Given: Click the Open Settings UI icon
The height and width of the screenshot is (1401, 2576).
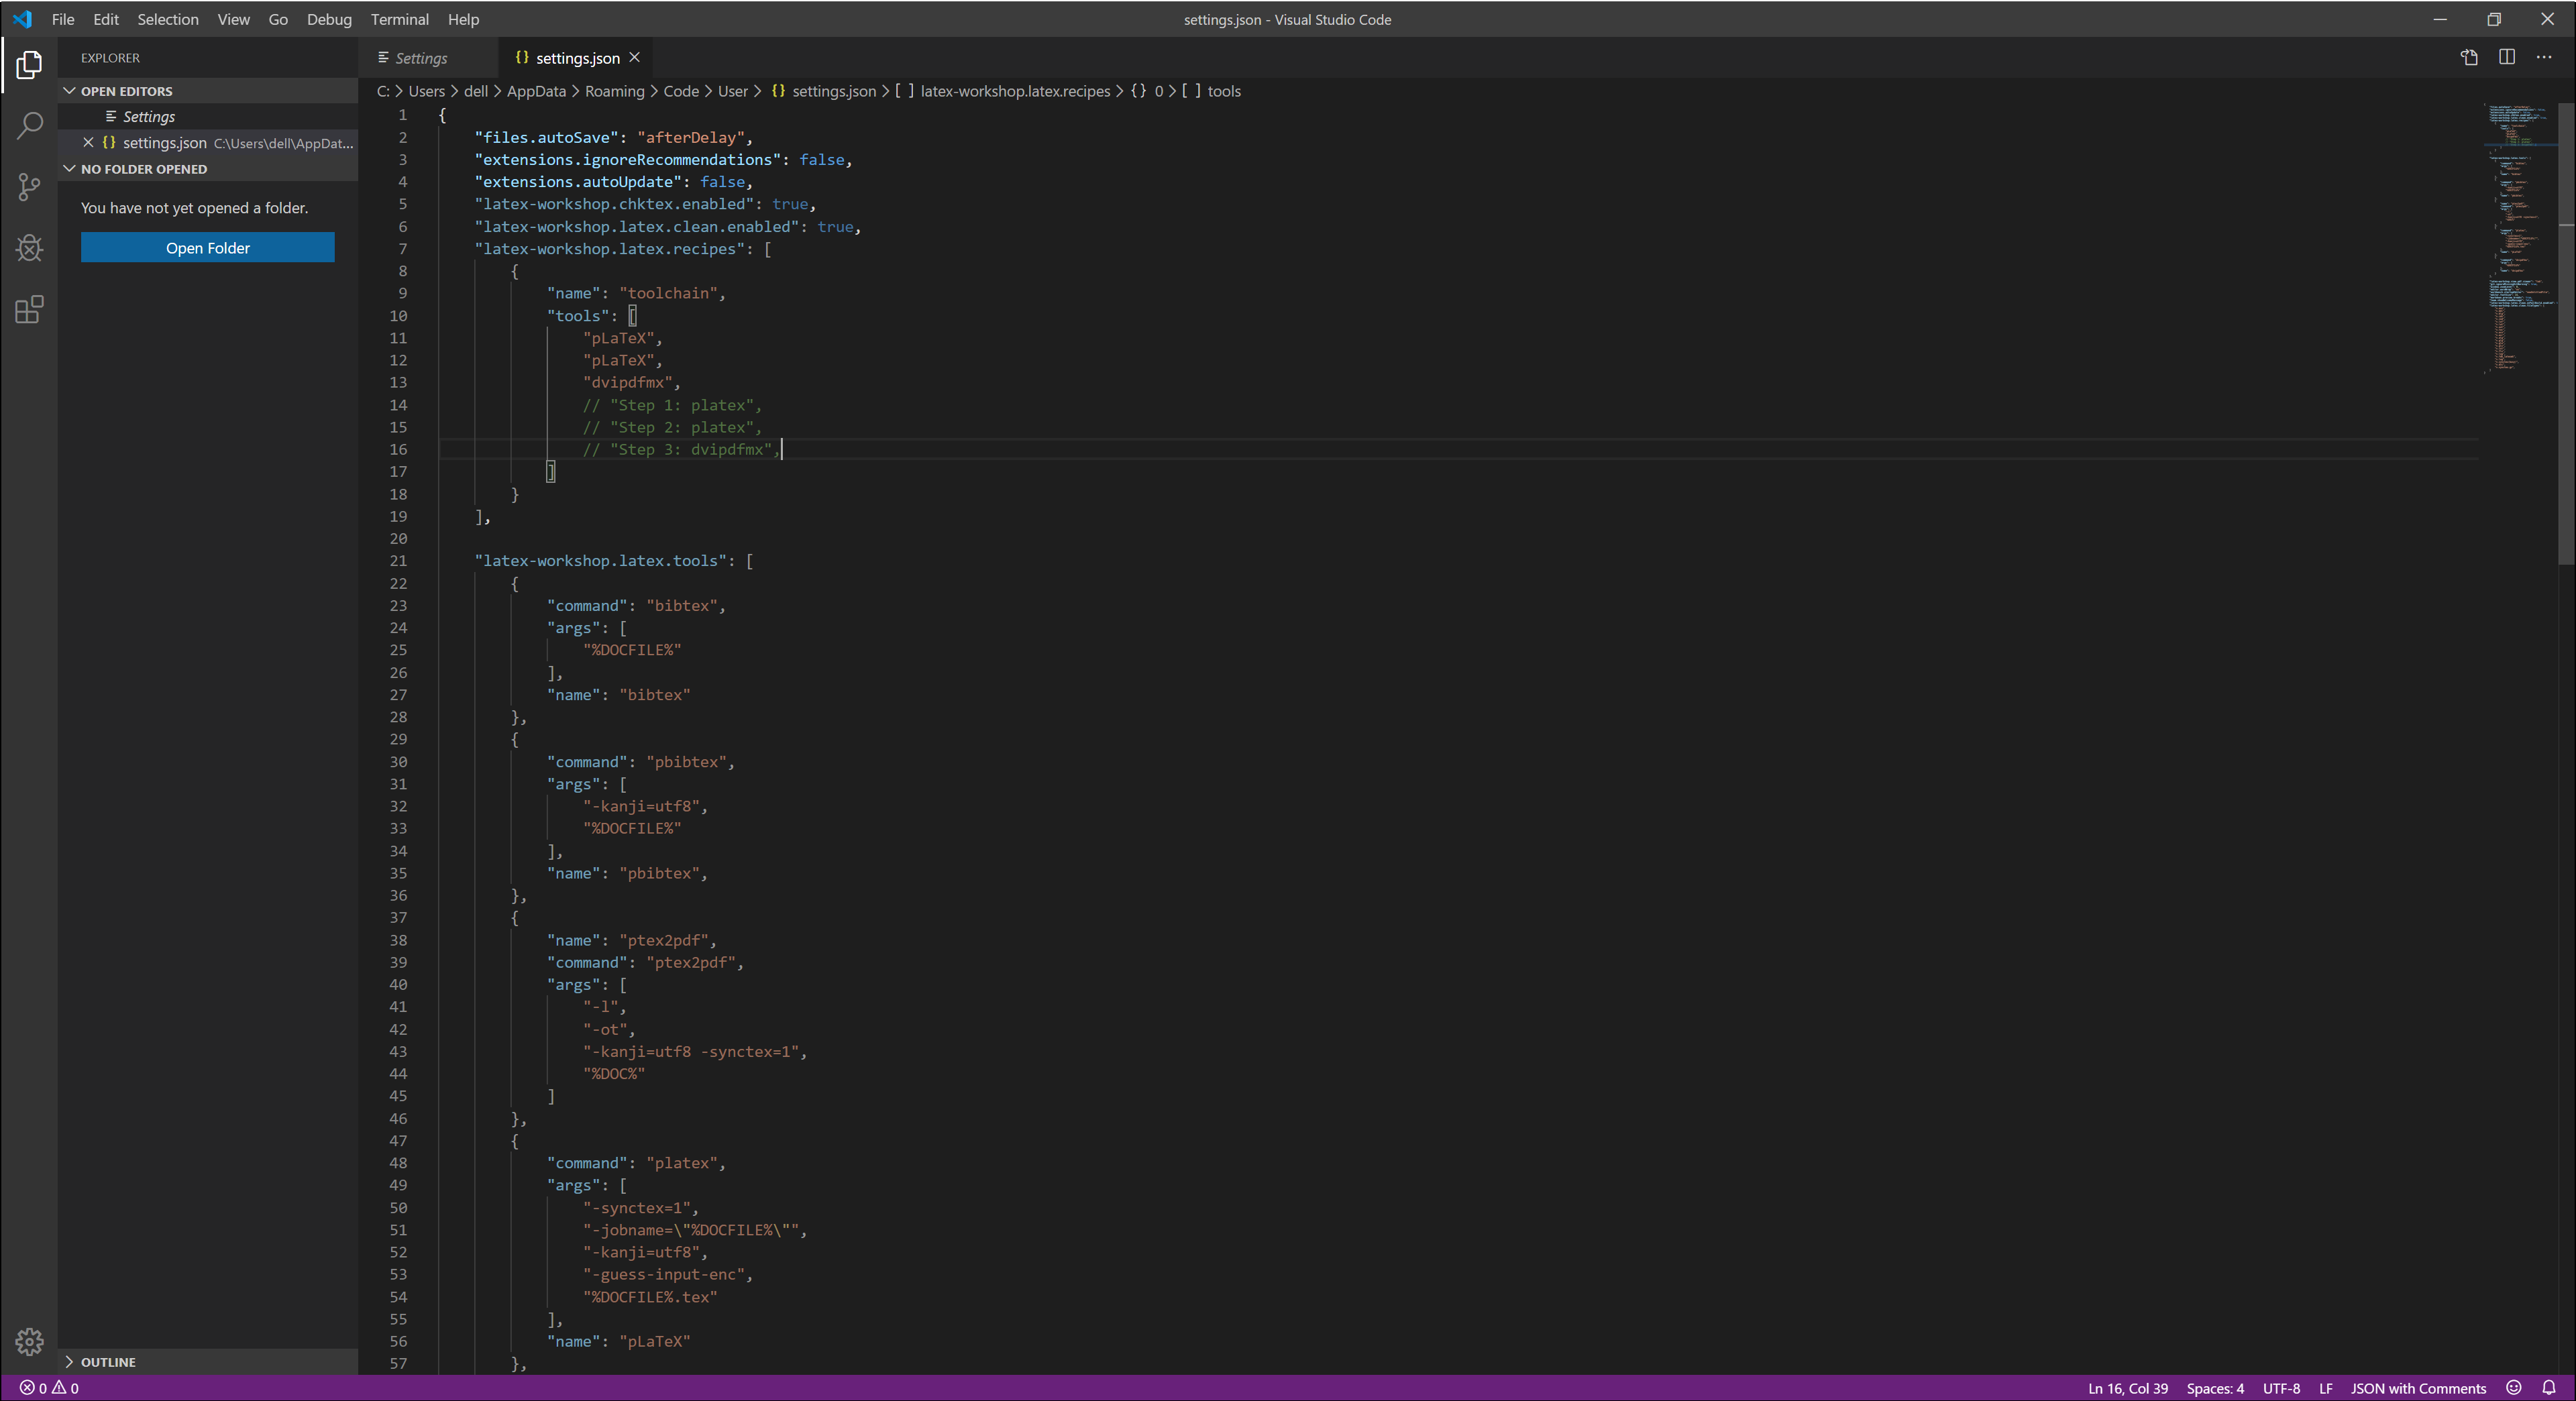Looking at the screenshot, I should pos(2468,57).
